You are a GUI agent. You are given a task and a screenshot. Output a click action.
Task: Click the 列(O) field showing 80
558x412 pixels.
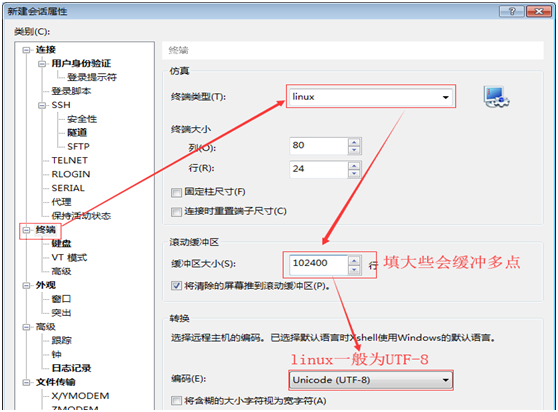click(319, 146)
